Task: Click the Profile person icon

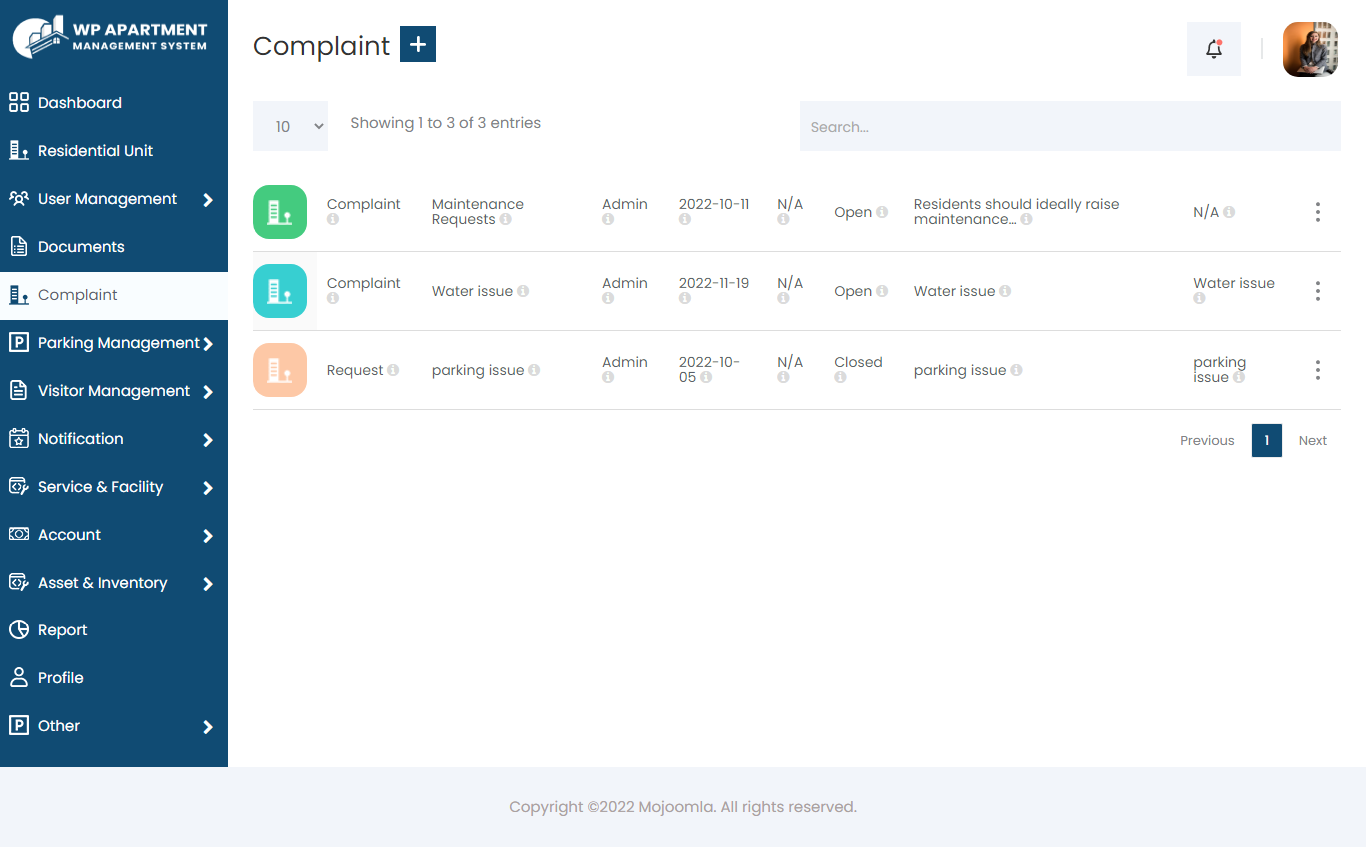Action: click(19, 677)
